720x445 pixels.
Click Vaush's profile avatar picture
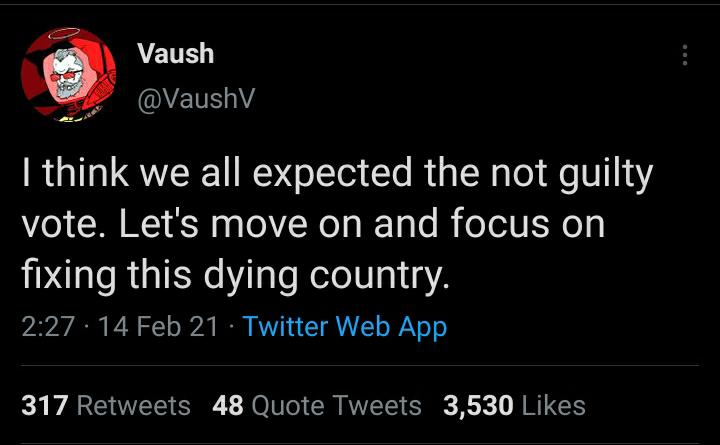coord(68,76)
